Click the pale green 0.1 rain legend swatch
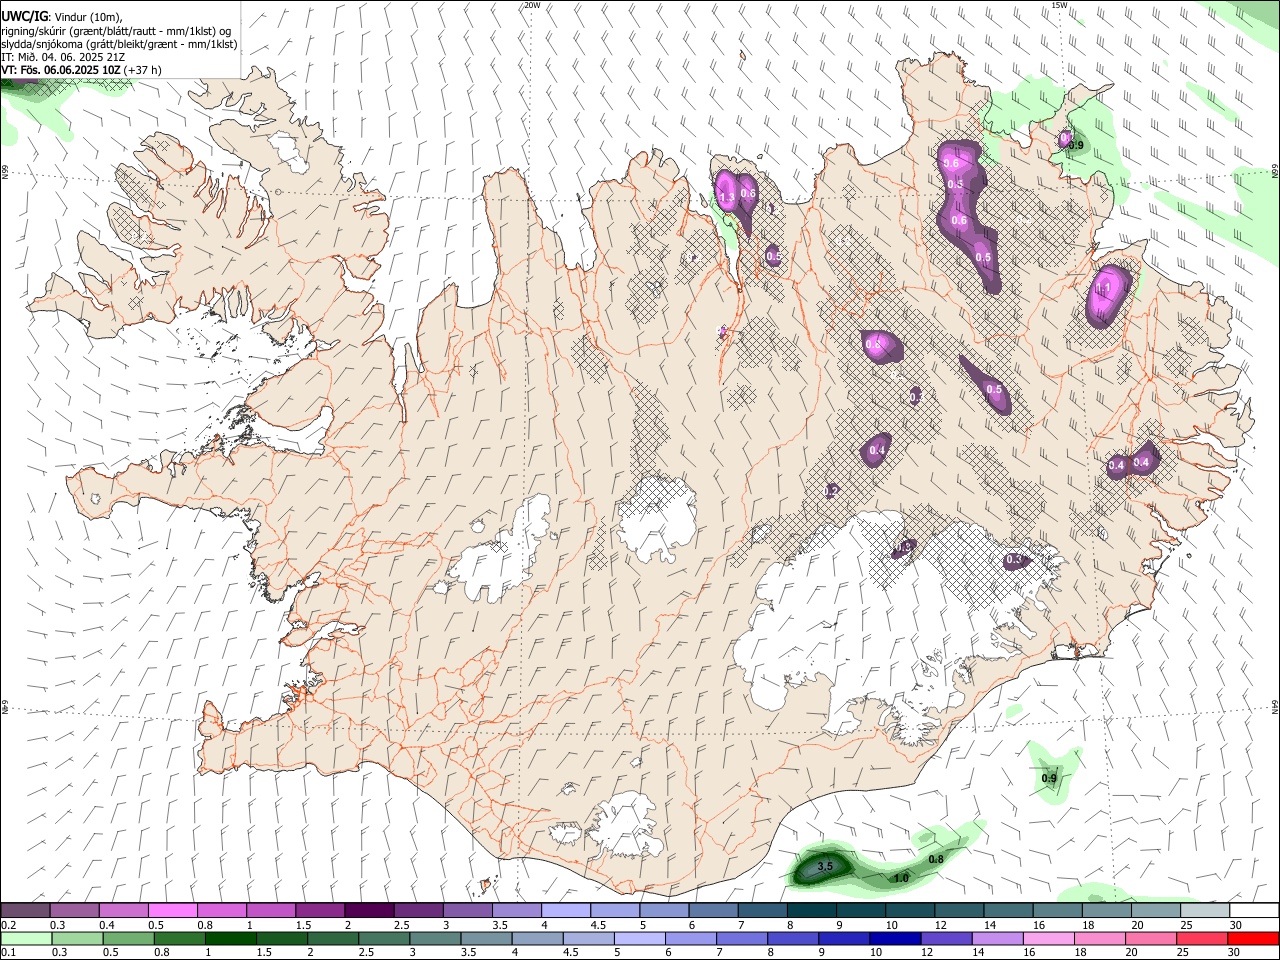 click(x=26, y=939)
